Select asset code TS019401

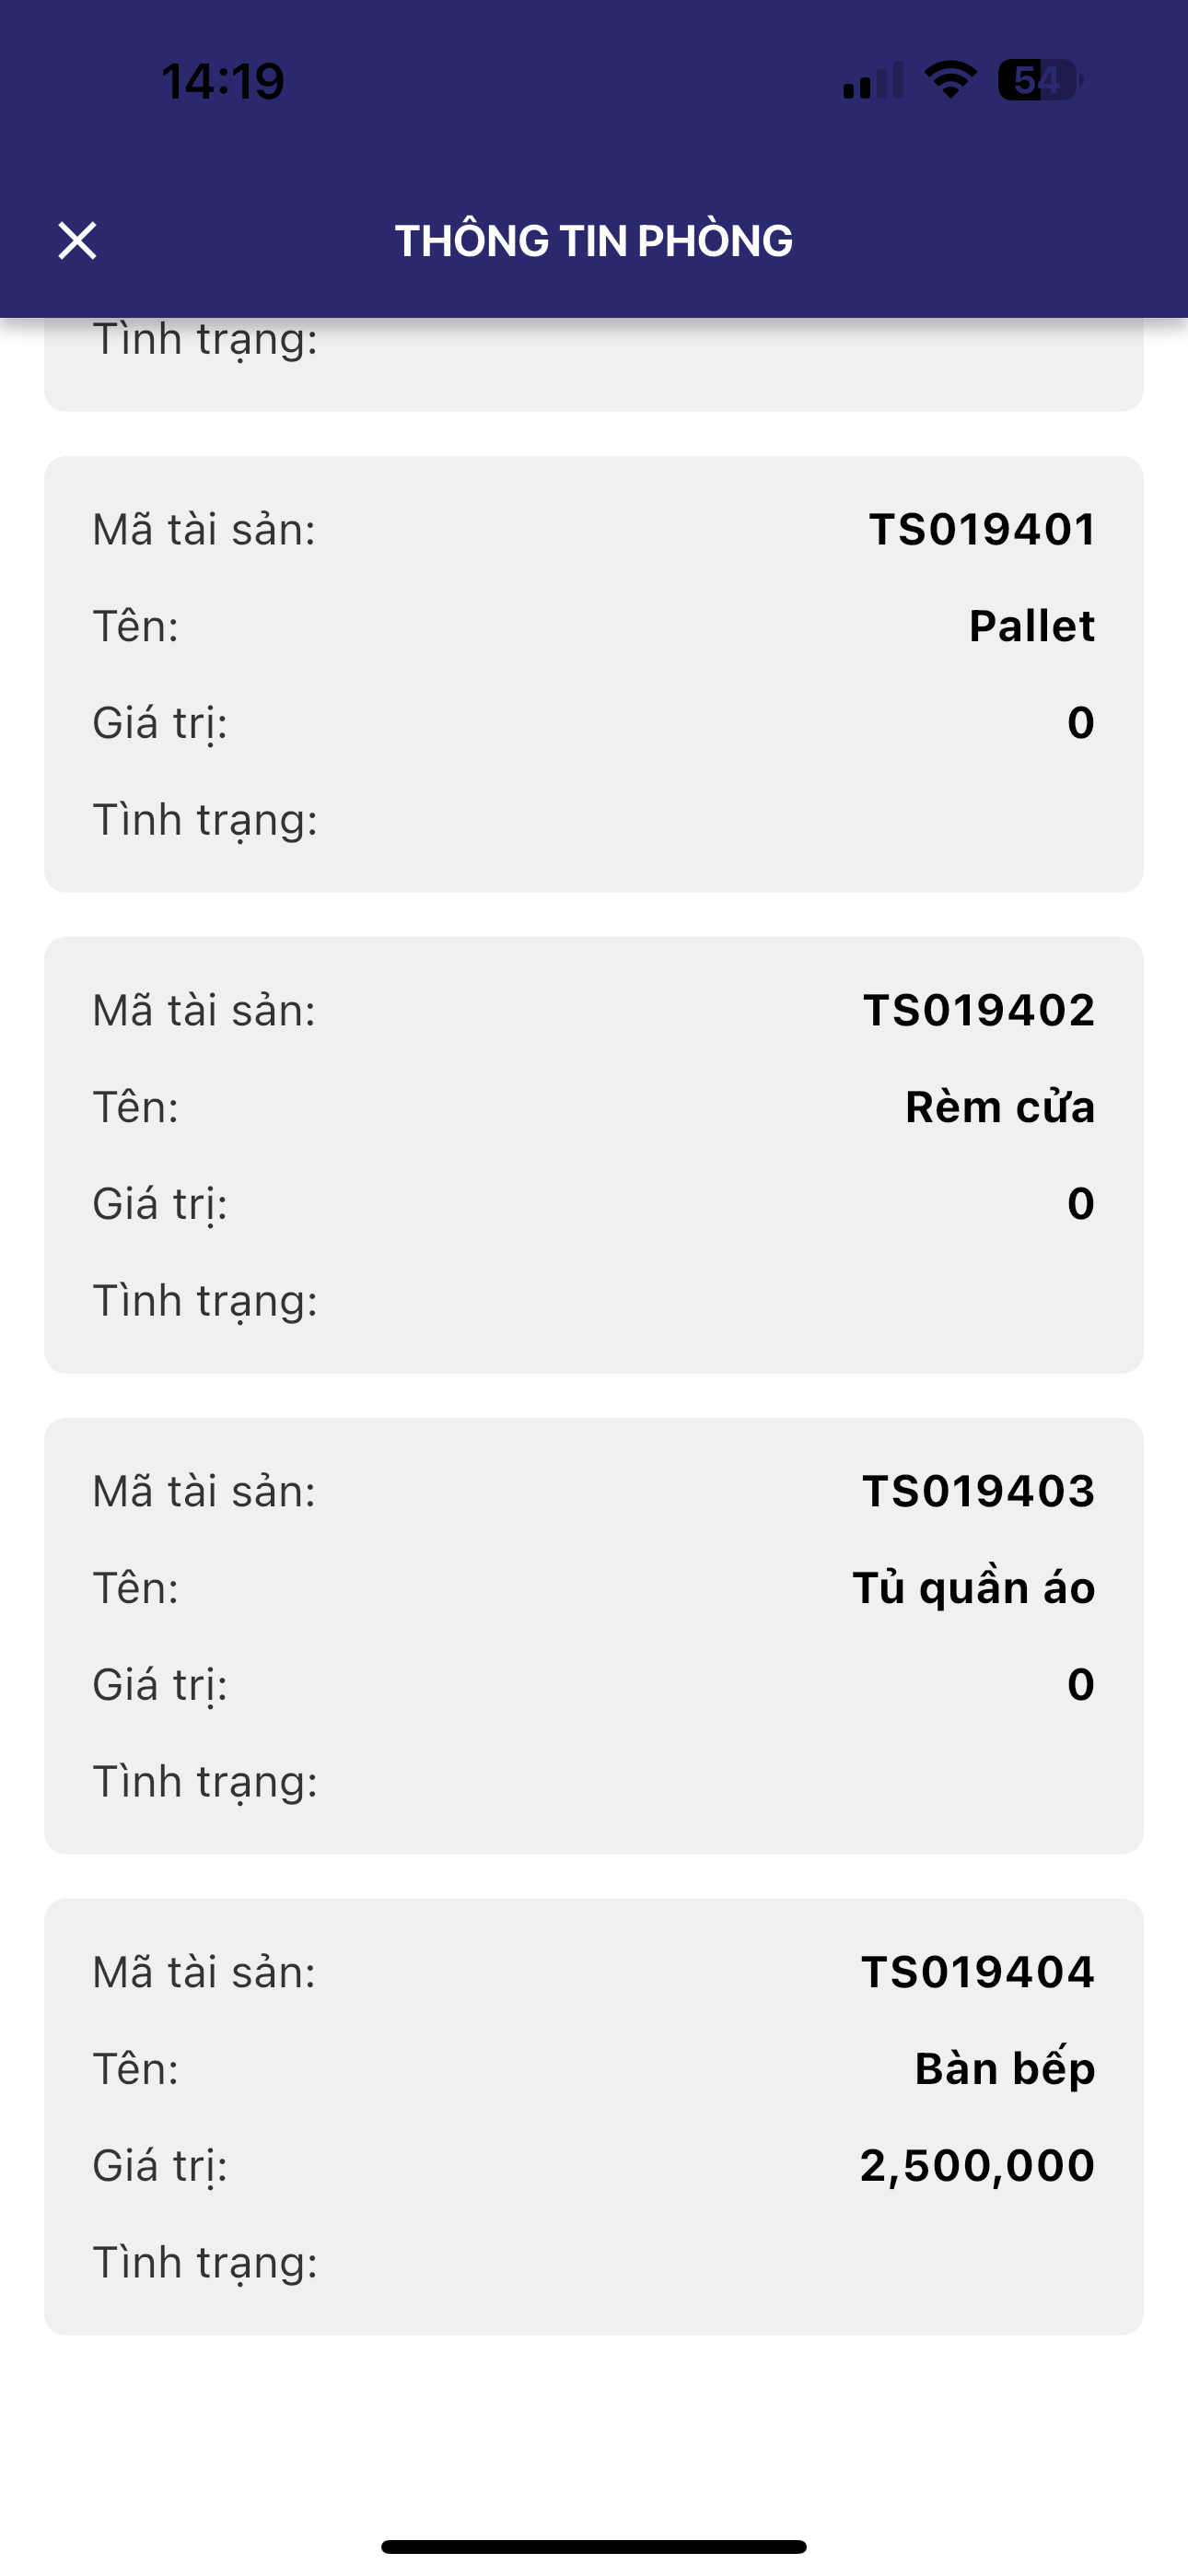982,529
